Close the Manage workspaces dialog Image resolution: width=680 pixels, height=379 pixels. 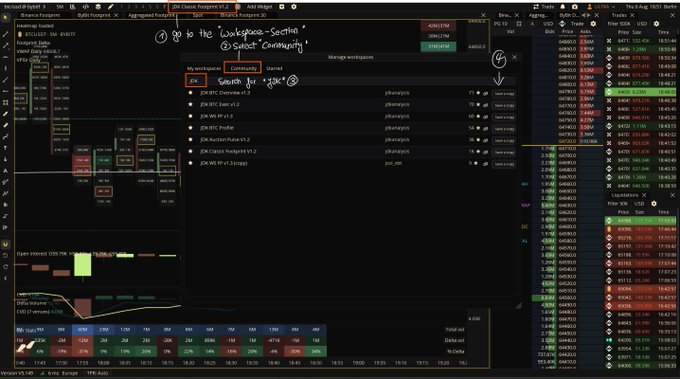[514, 57]
